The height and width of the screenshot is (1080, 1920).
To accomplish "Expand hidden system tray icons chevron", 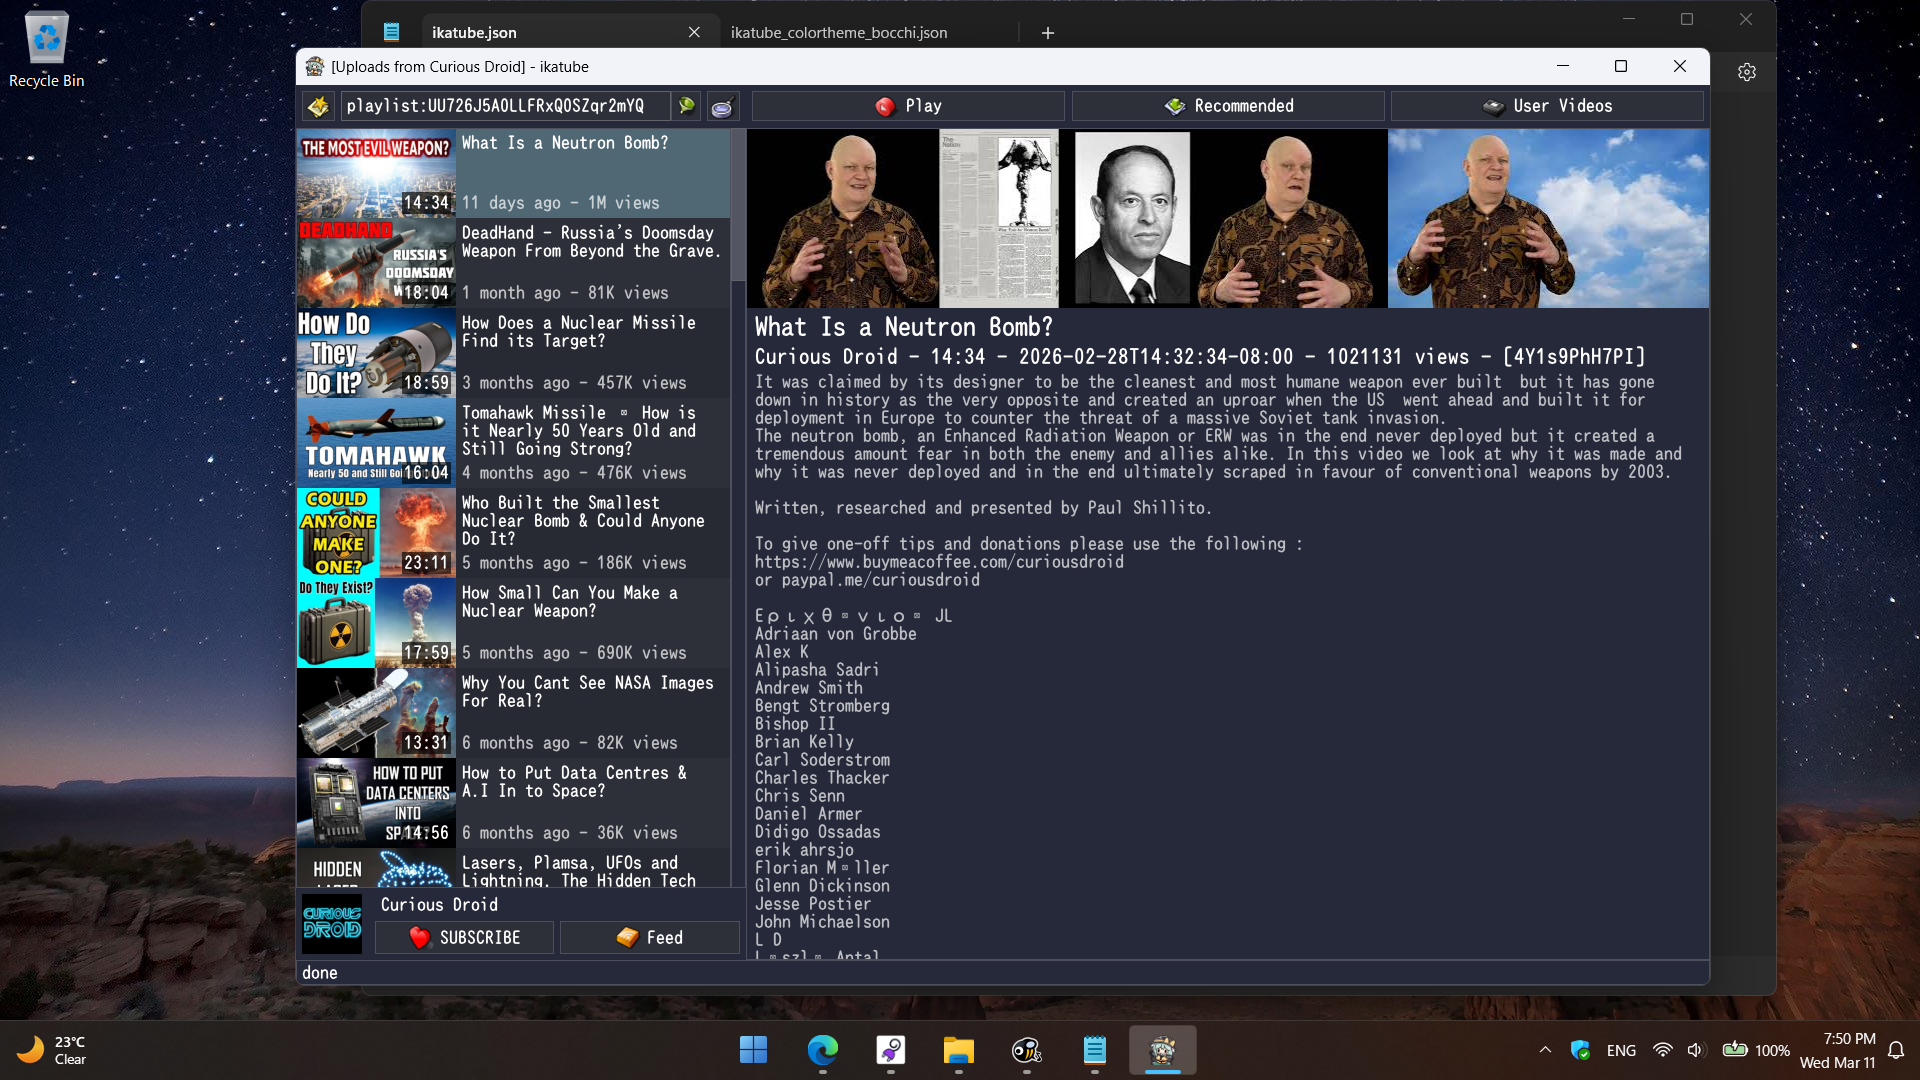I will tap(1545, 1050).
